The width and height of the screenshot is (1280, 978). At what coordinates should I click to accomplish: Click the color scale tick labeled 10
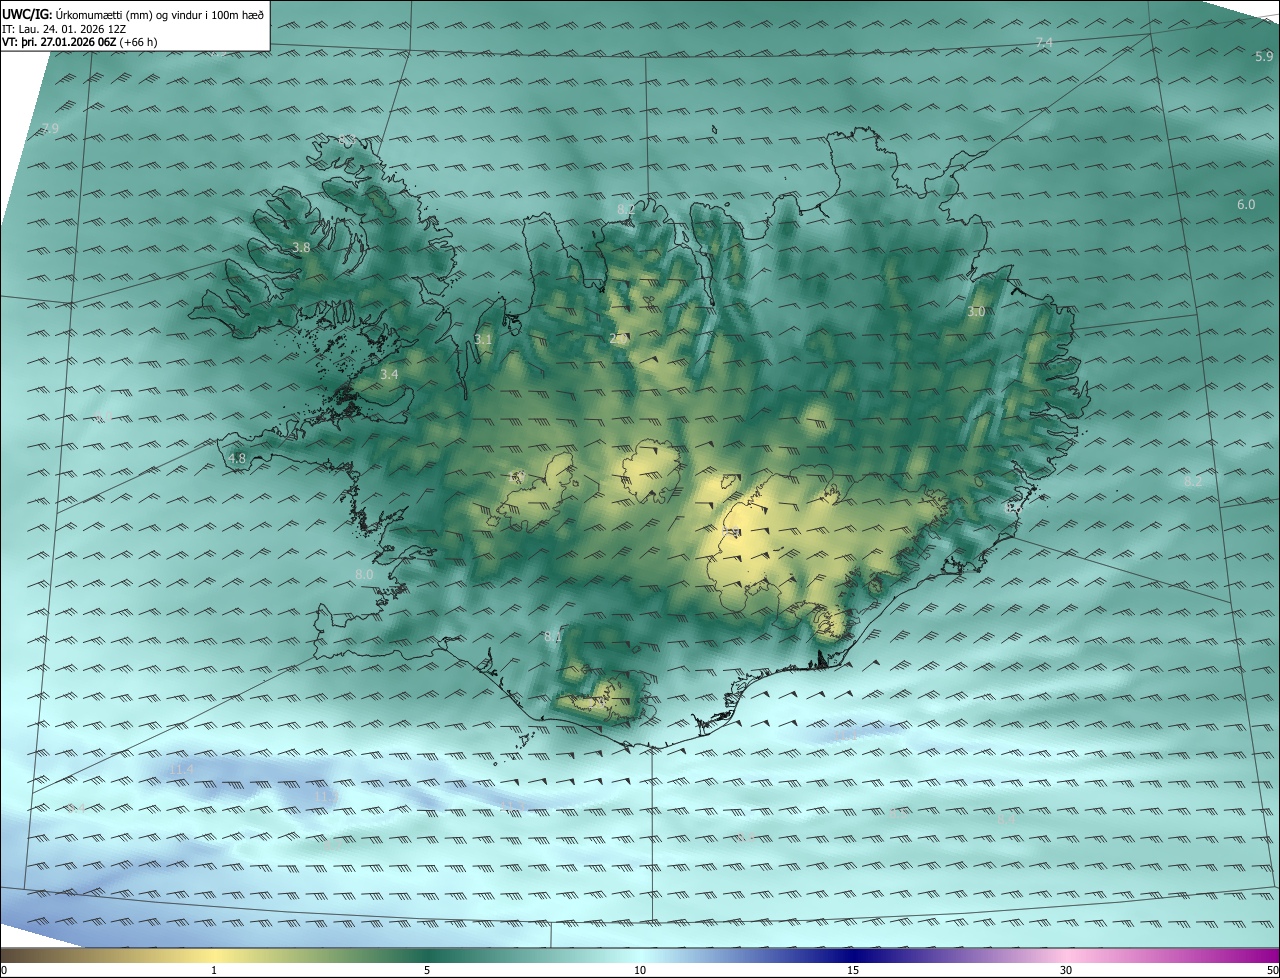[x=640, y=971]
